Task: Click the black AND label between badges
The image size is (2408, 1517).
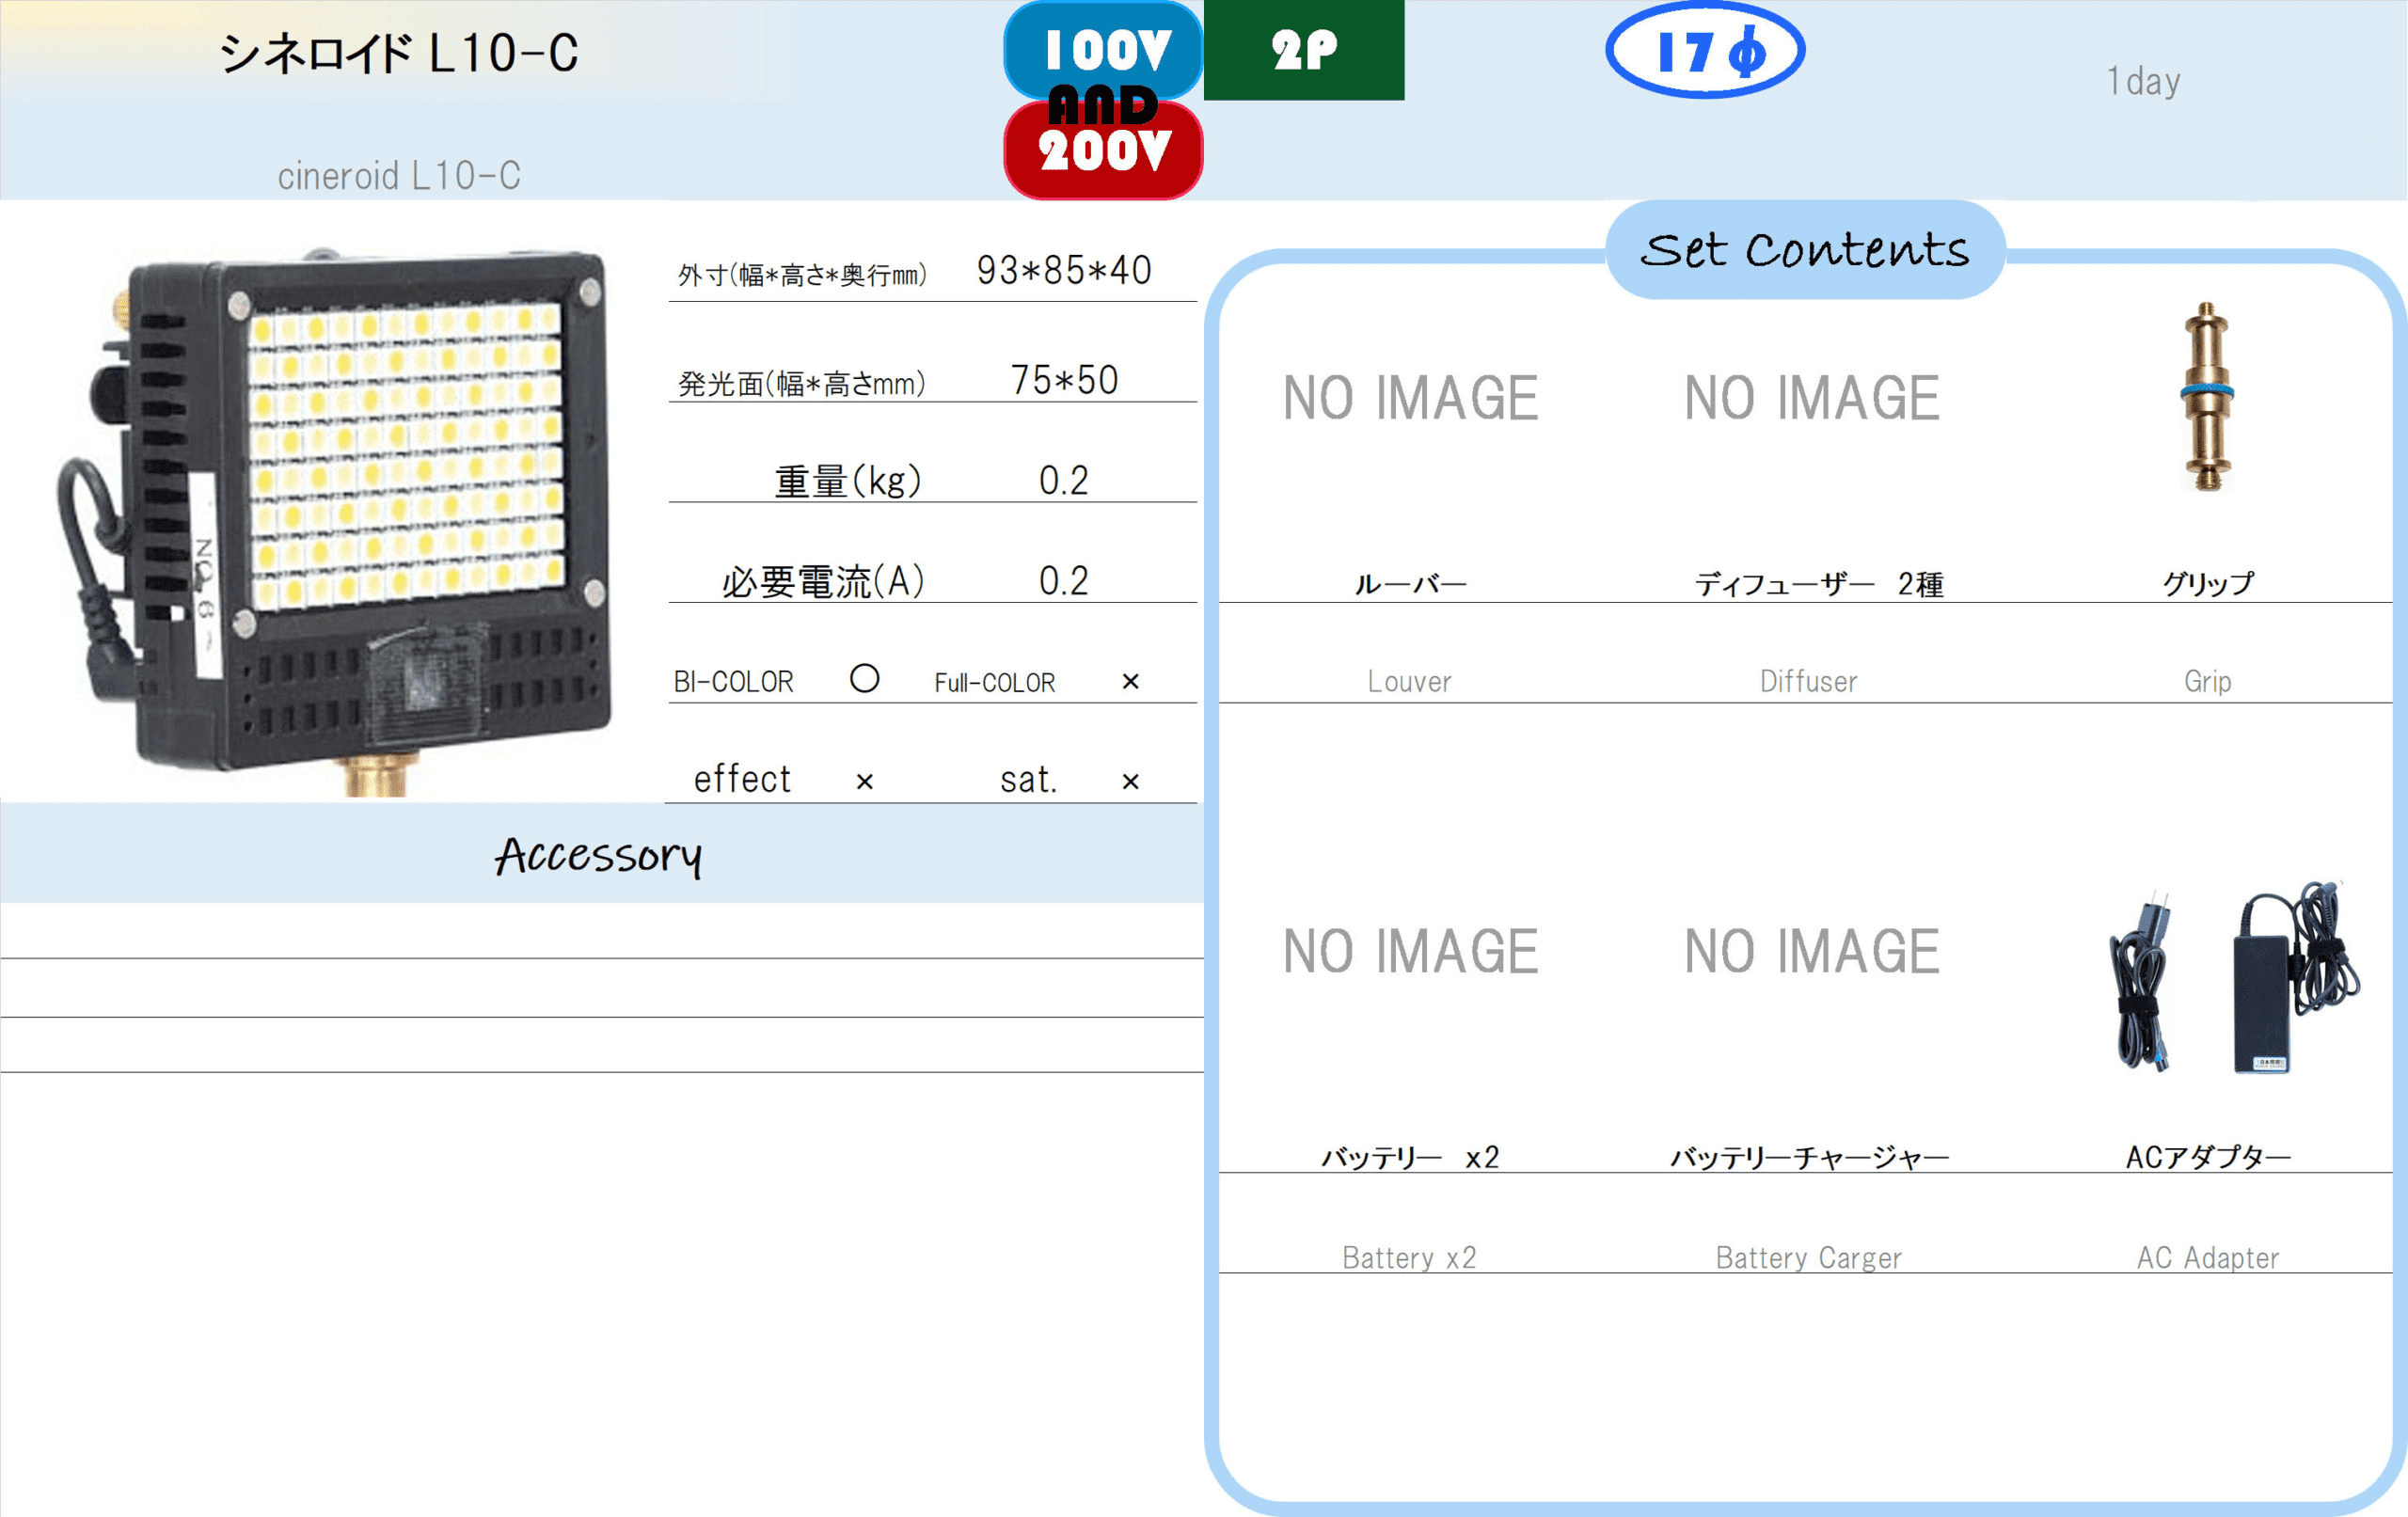Action: 1103,104
